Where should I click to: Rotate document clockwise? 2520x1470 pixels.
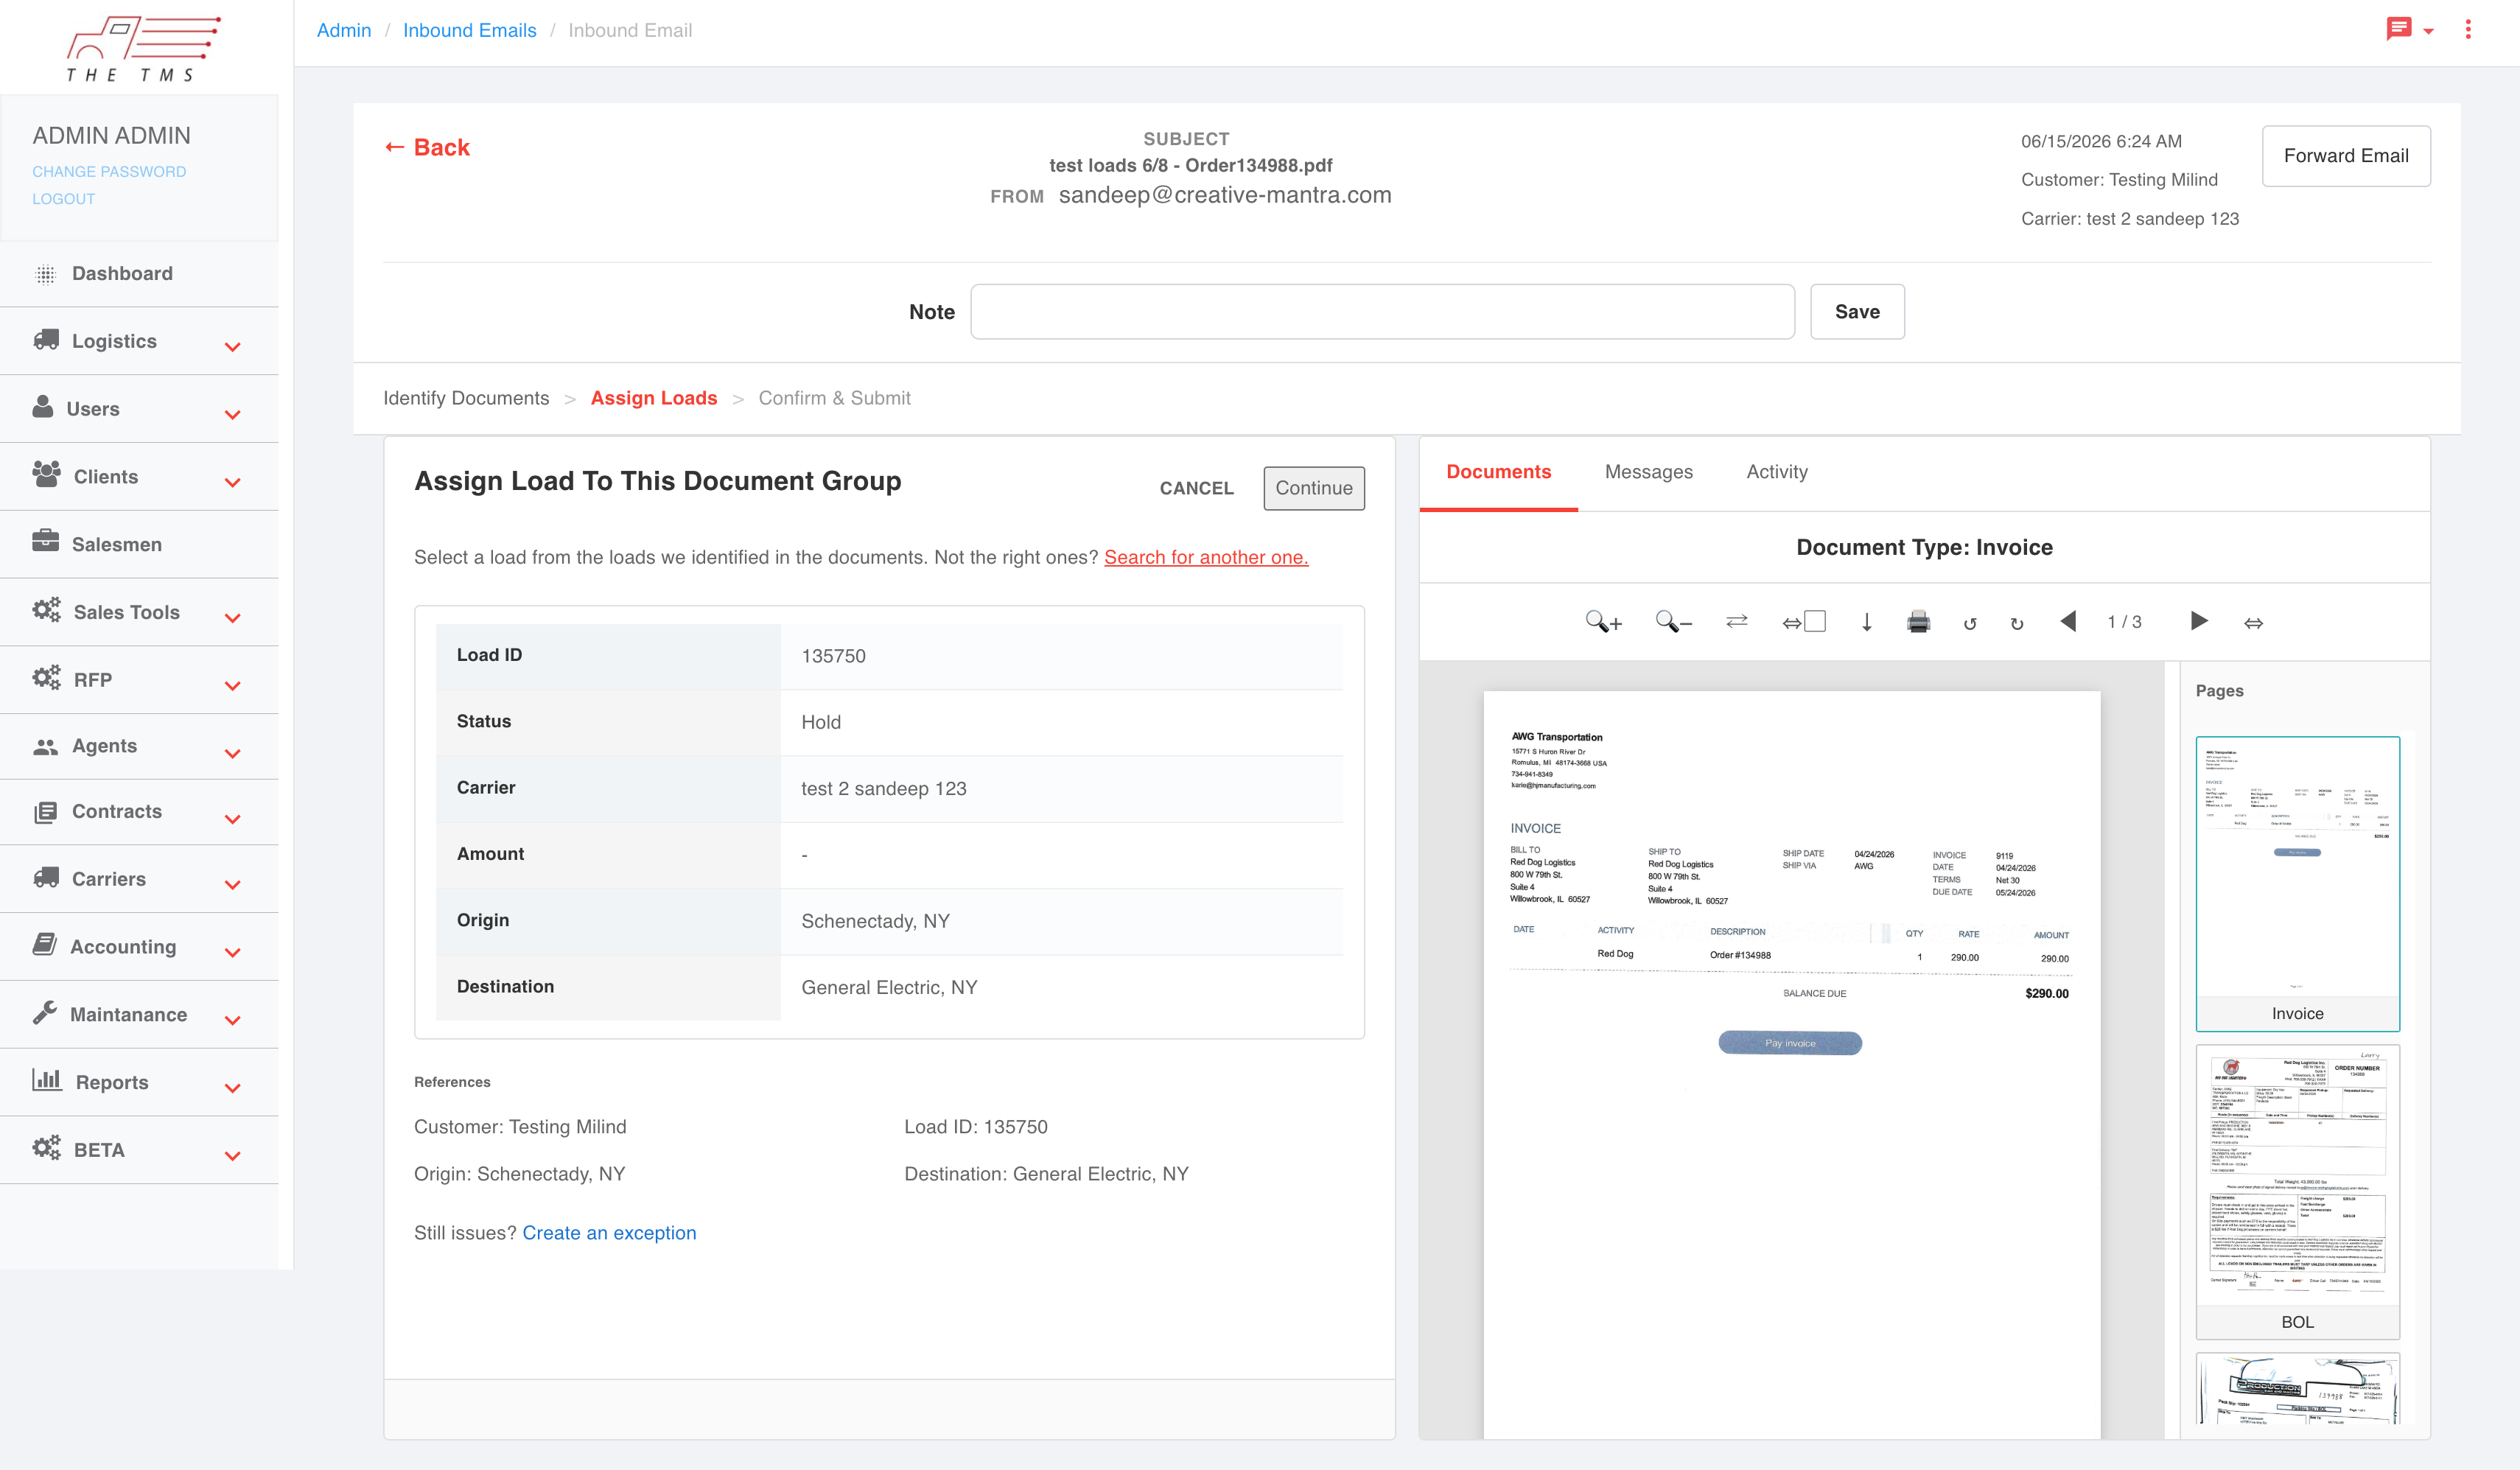(x=2017, y=623)
